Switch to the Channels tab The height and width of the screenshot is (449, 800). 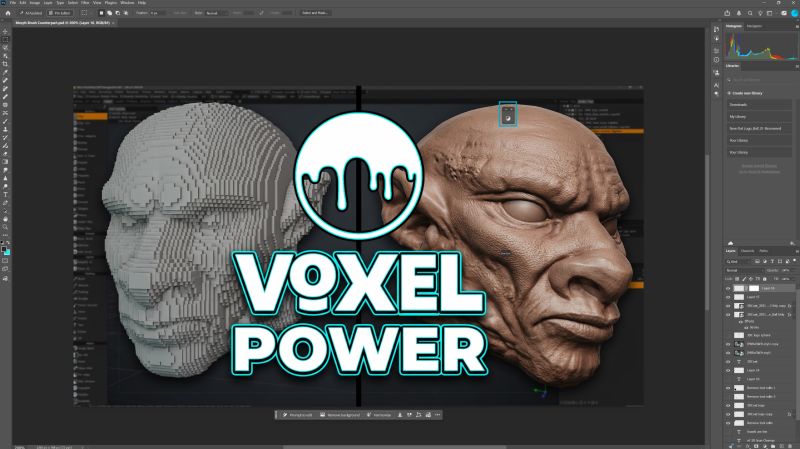tap(747, 251)
